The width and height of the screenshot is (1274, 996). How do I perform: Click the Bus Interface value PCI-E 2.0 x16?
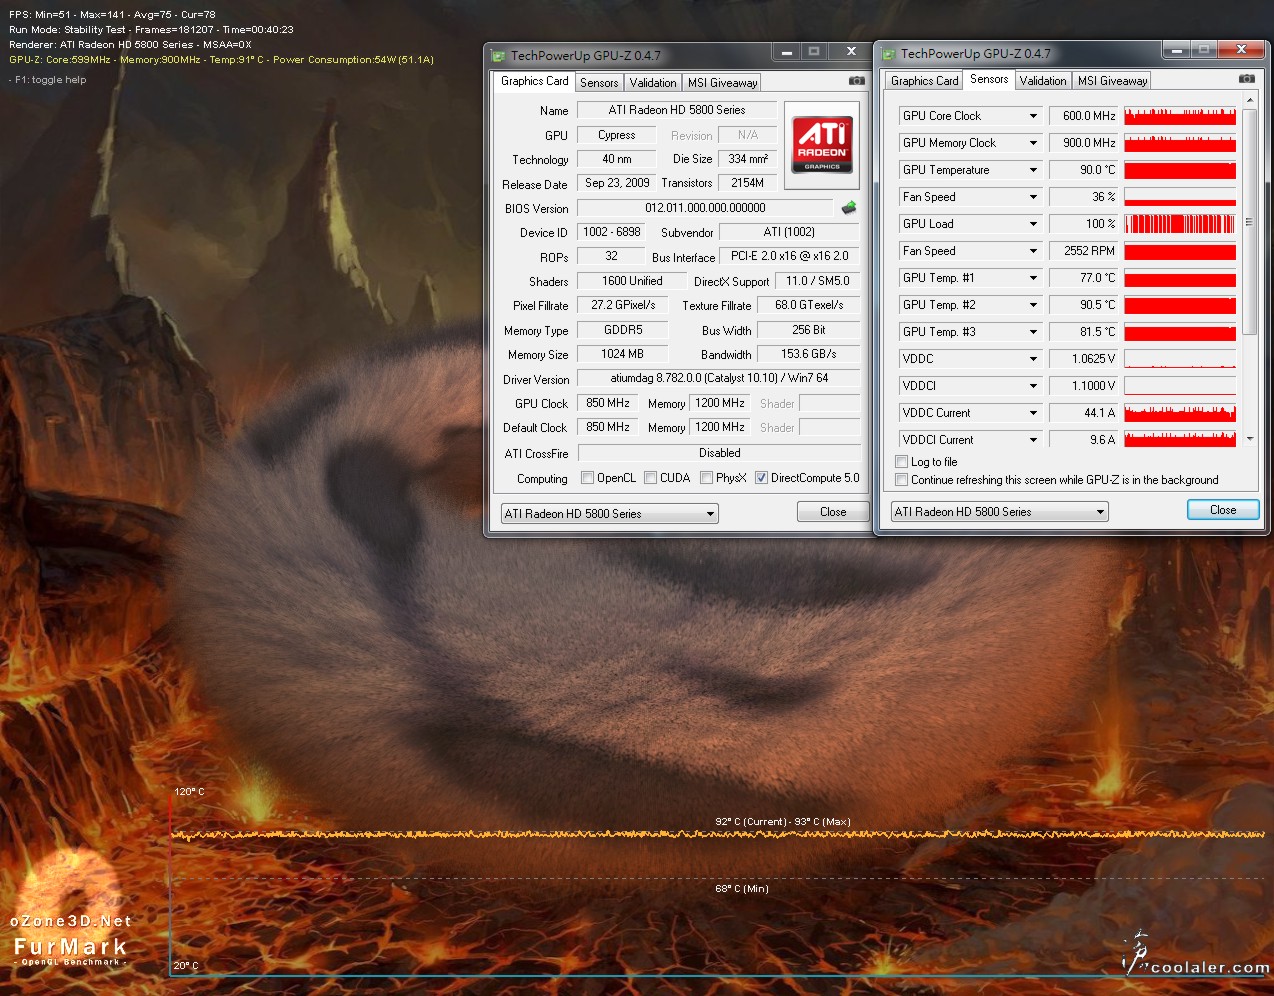tap(789, 256)
